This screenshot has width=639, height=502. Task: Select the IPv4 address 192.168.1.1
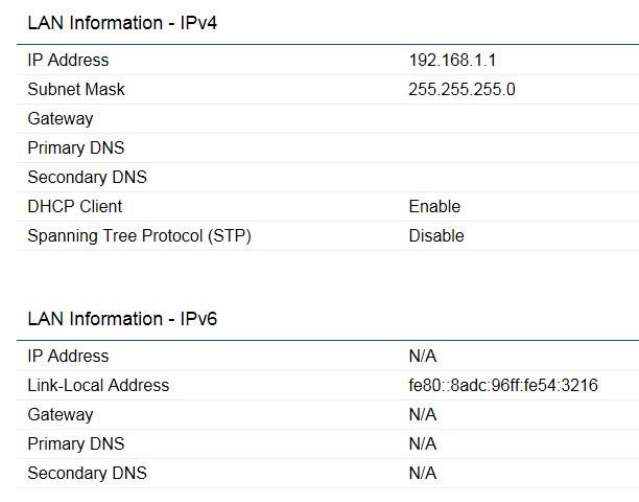click(x=452, y=60)
